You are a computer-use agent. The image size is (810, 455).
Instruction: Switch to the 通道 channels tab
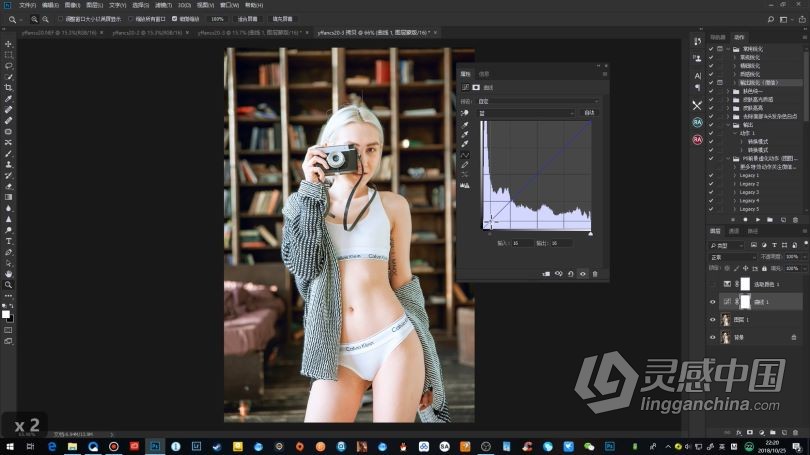tap(734, 231)
